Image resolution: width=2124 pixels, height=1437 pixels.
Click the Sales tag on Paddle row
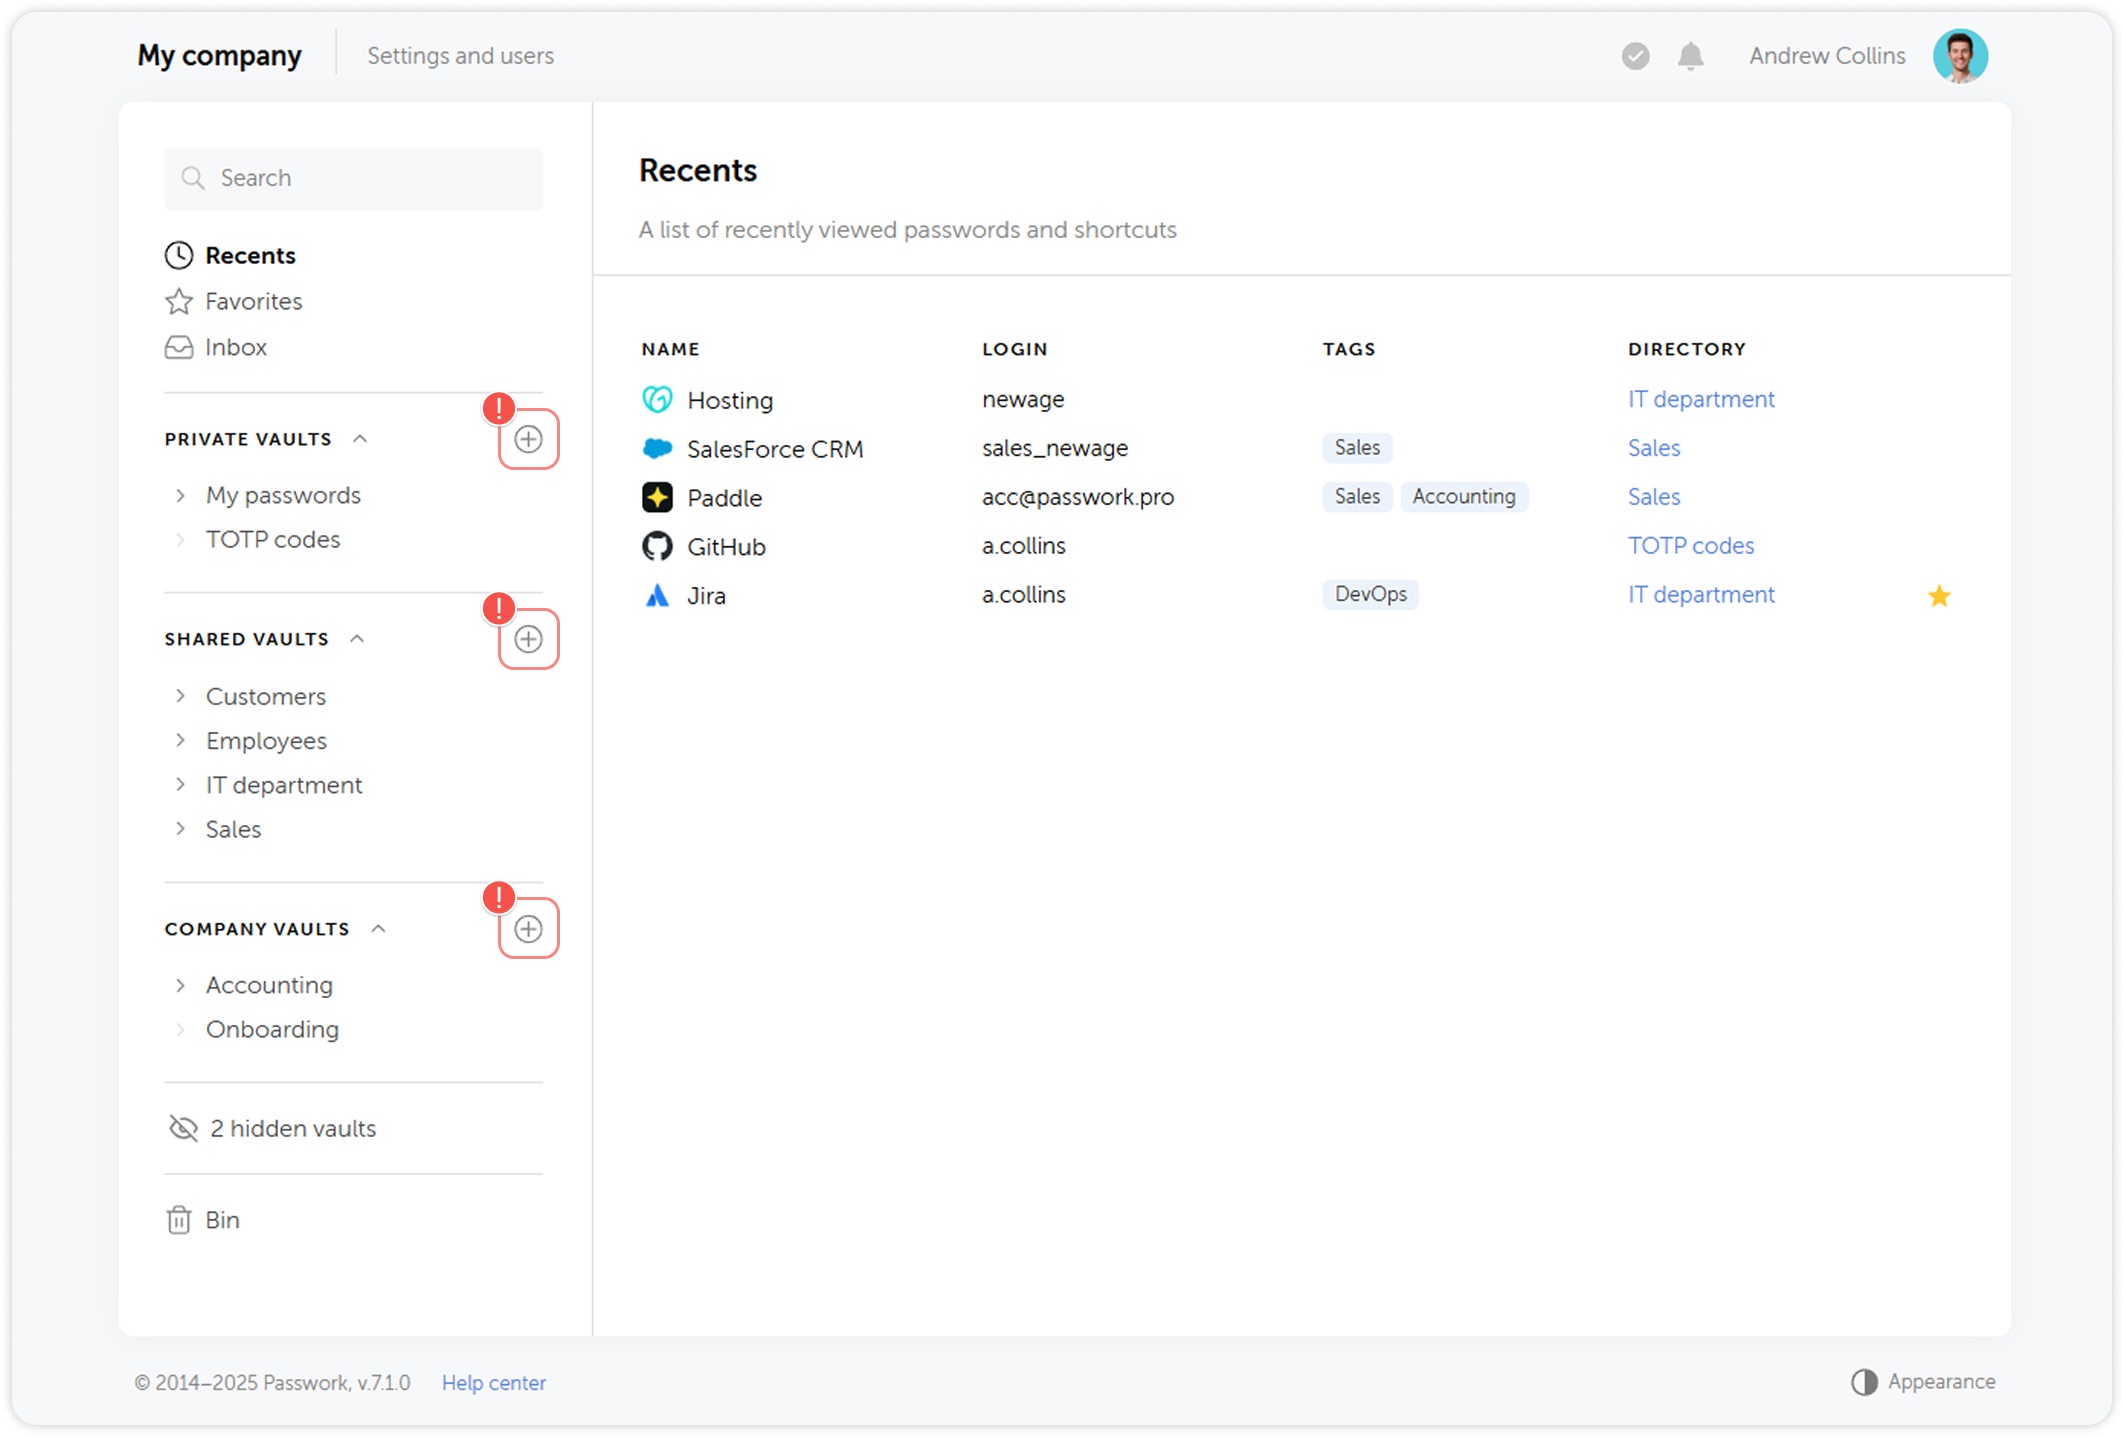pyautogui.click(x=1357, y=496)
